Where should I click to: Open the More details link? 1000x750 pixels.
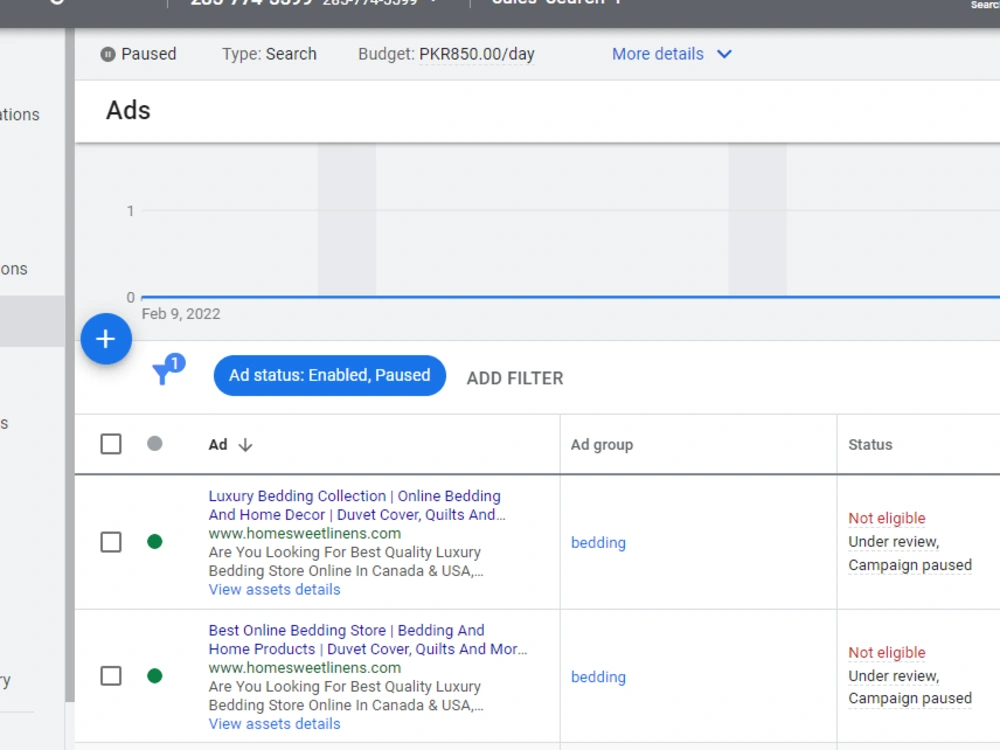[x=658, y=54]
